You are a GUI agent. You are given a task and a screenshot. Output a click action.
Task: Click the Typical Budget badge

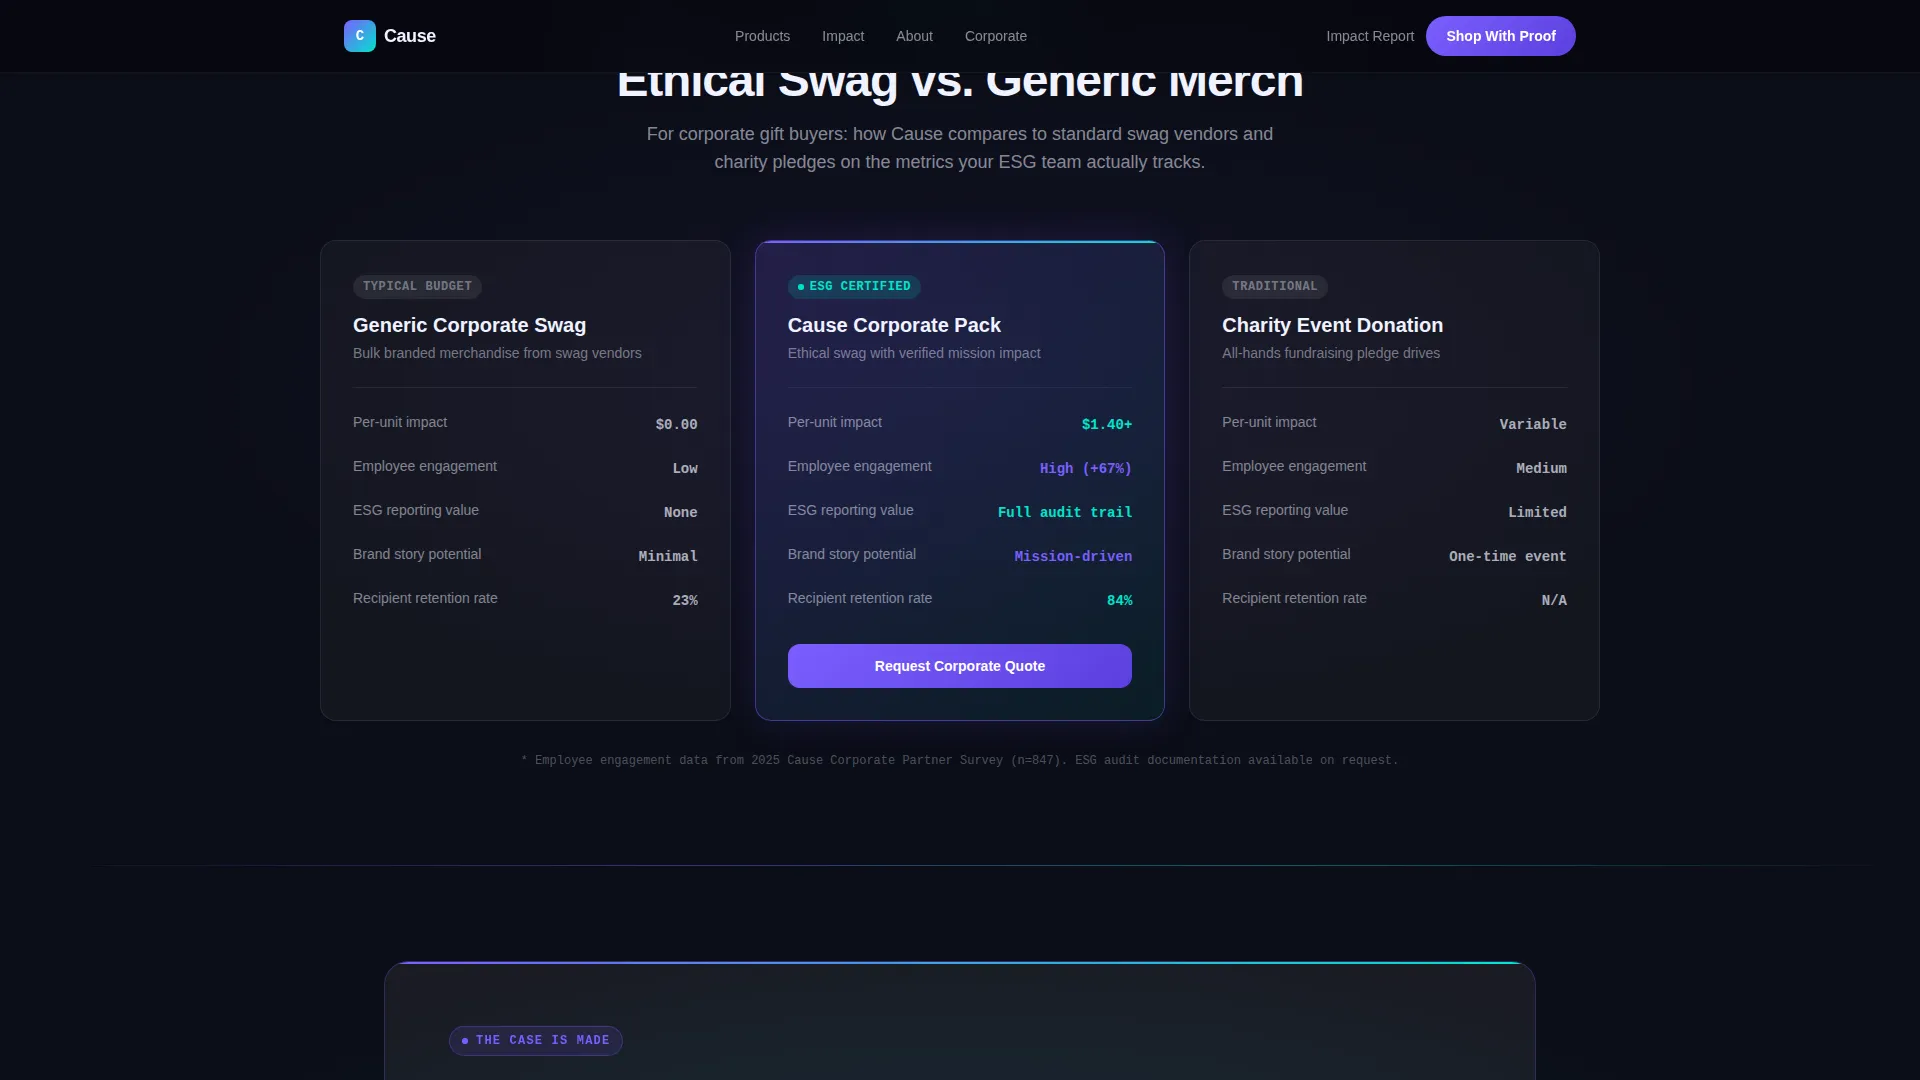(x=417, y=286)
